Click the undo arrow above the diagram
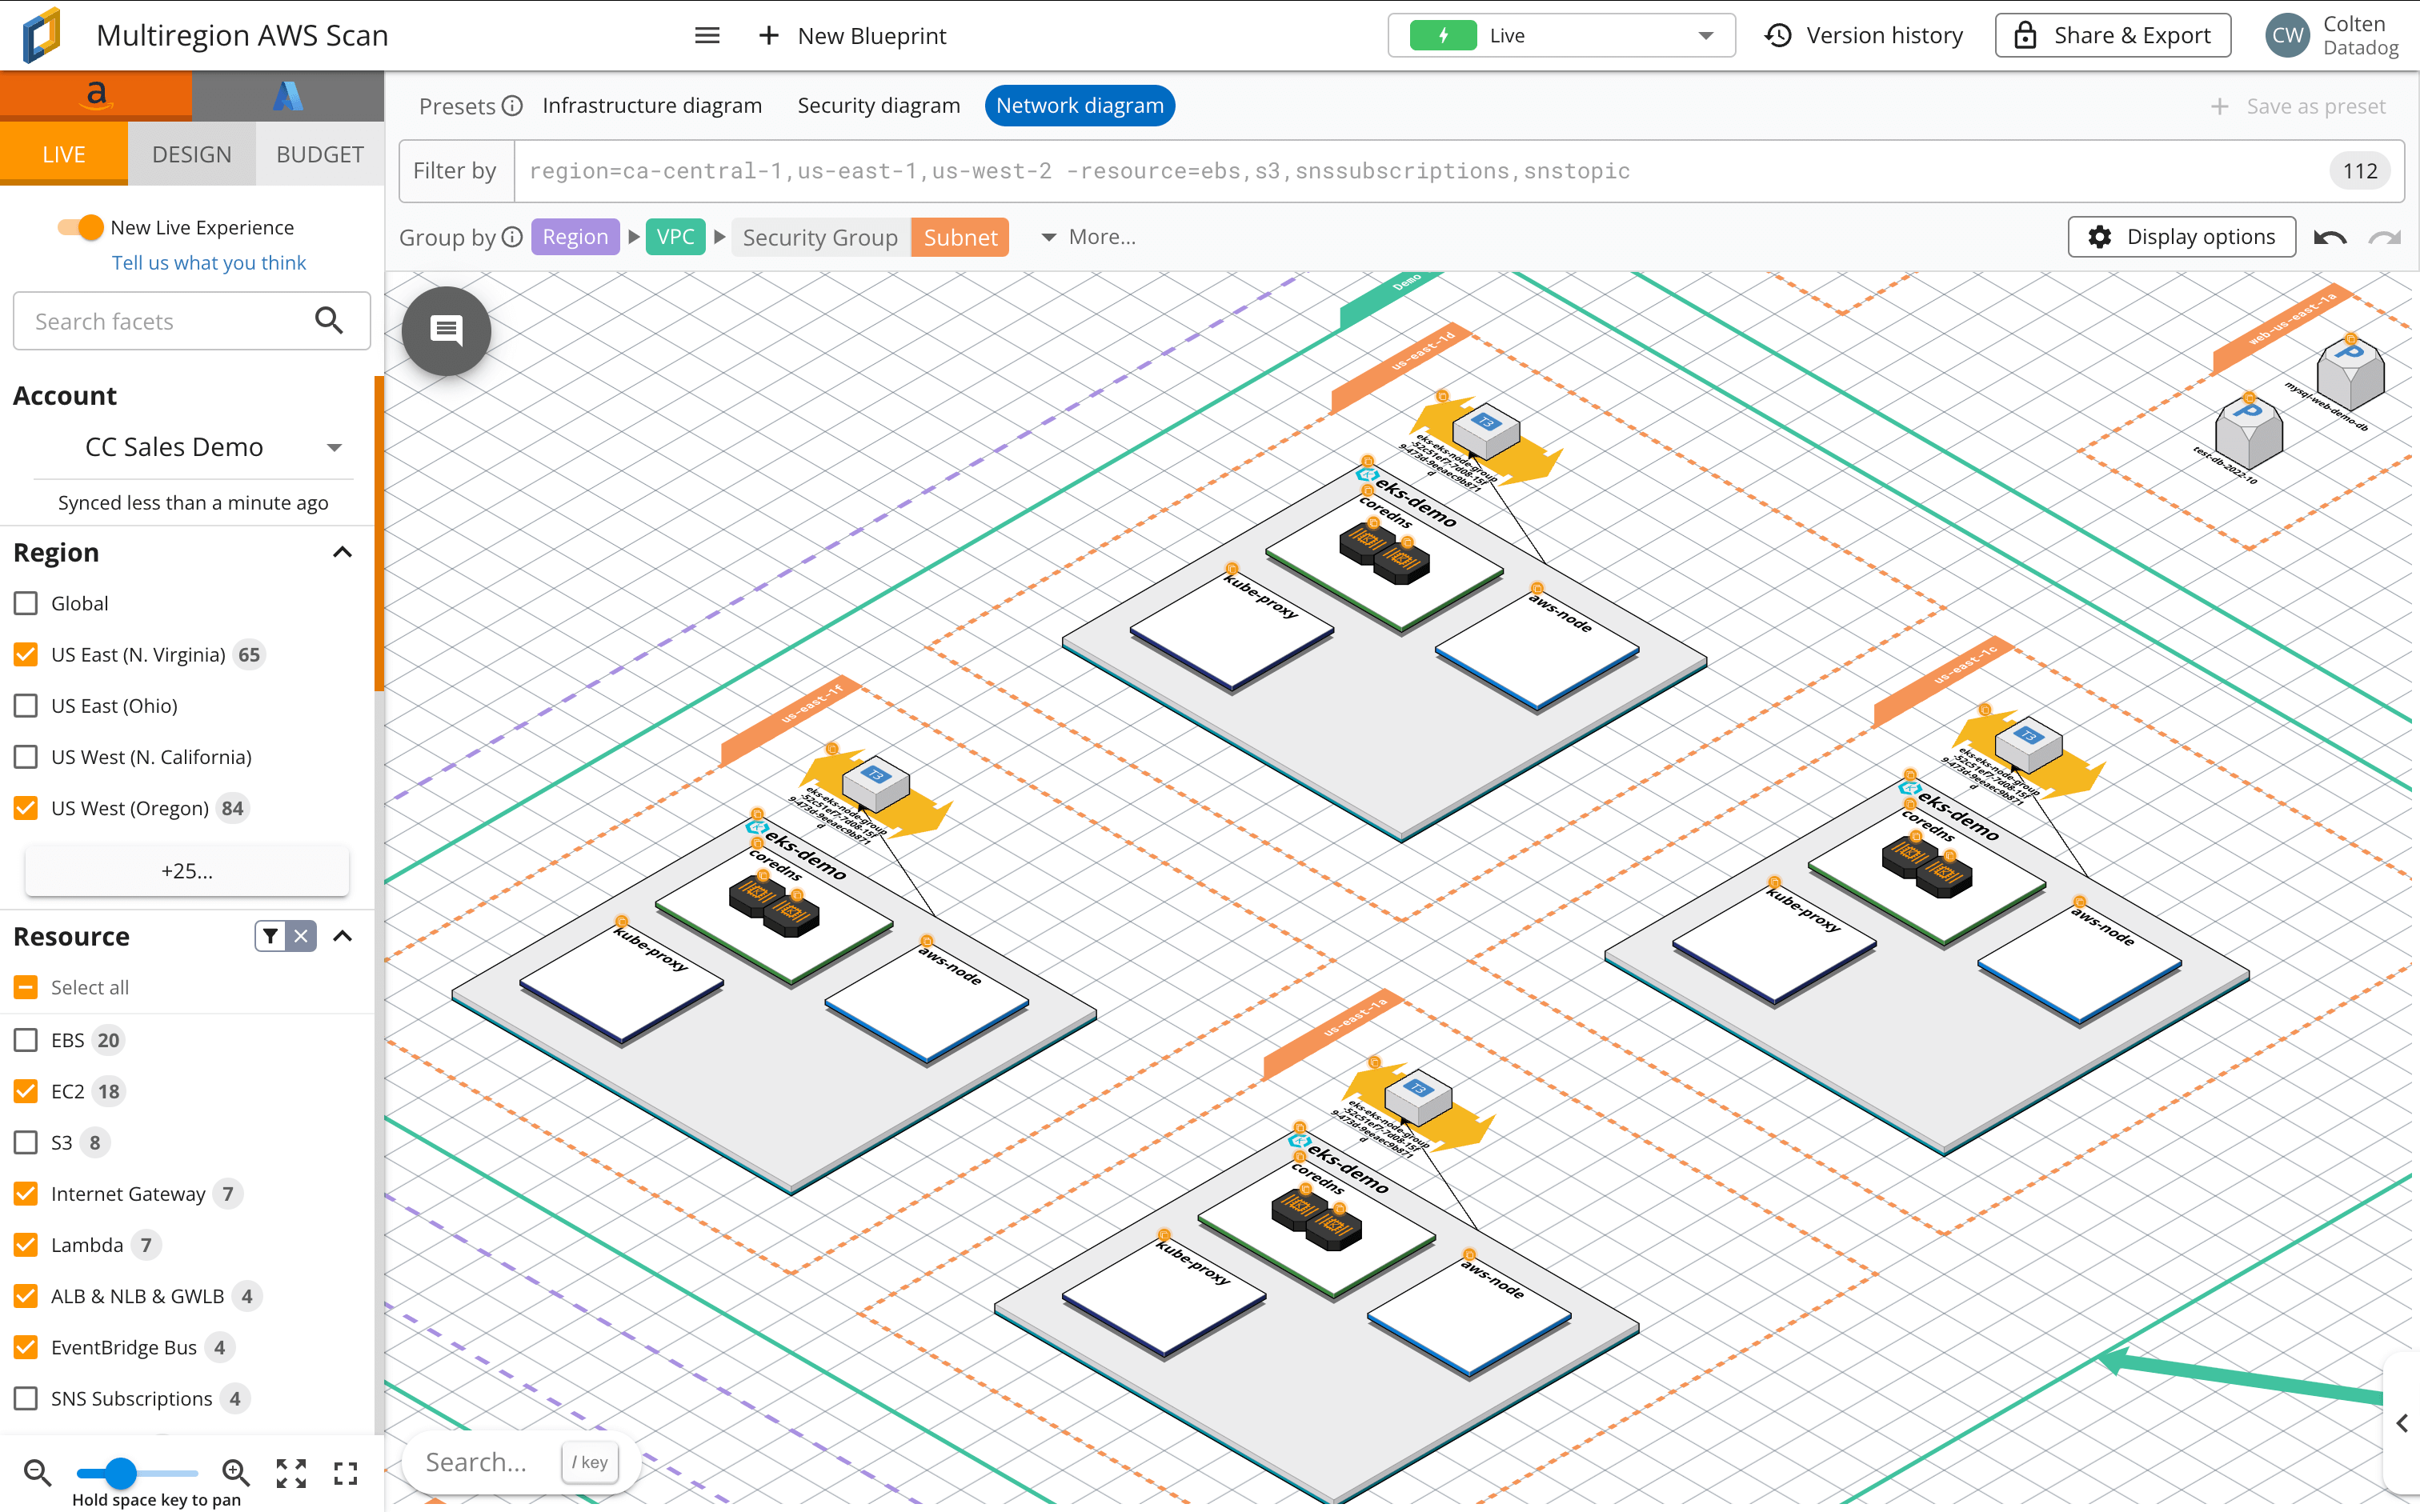The width and height of the screenshot is (2420, 1512). 2329,237
